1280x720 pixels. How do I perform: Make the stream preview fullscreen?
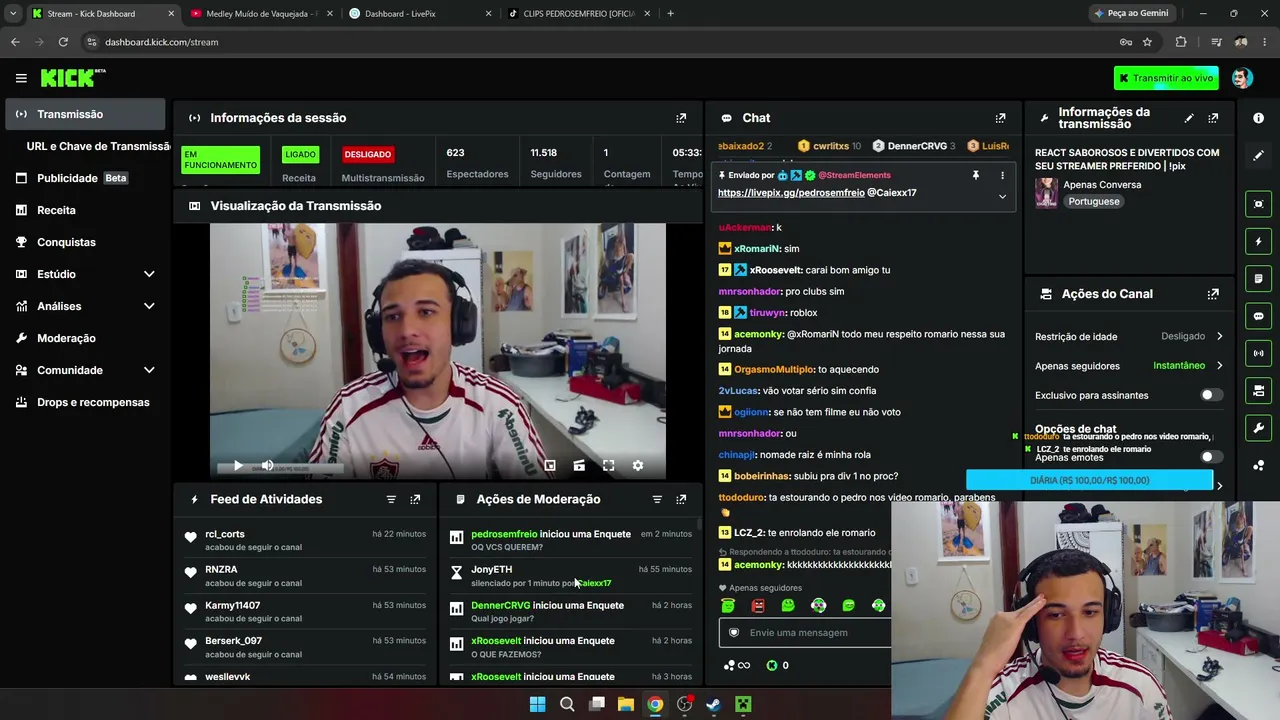point(608,465)
